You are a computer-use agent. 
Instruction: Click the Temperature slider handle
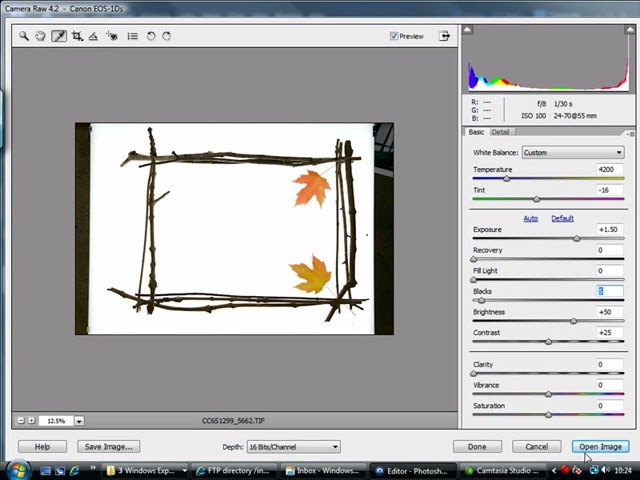507,179
